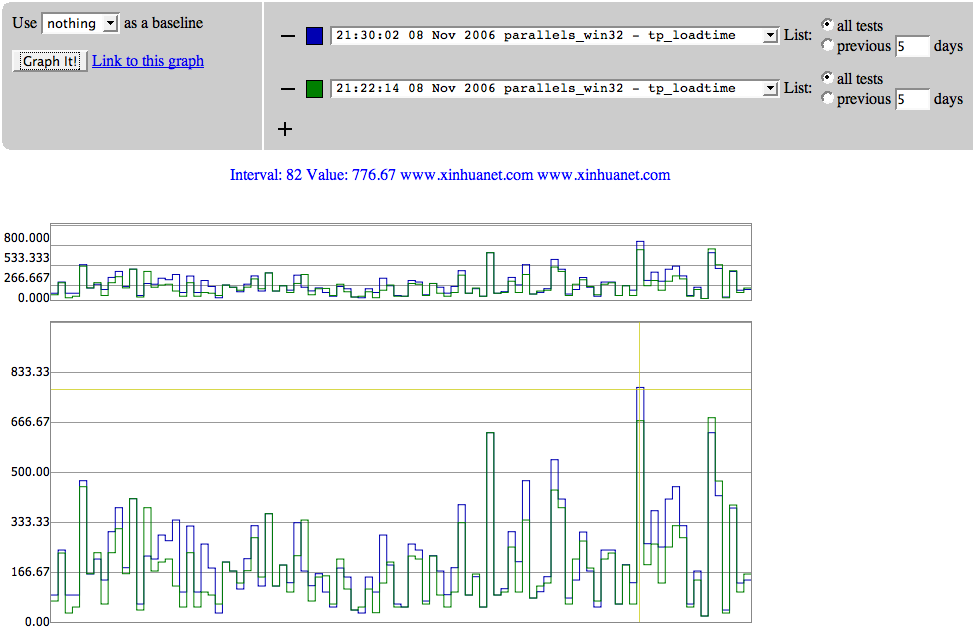973x636 pixels.
Task: Click the tallest blue peak in overview graph
Action: point(640,243)
